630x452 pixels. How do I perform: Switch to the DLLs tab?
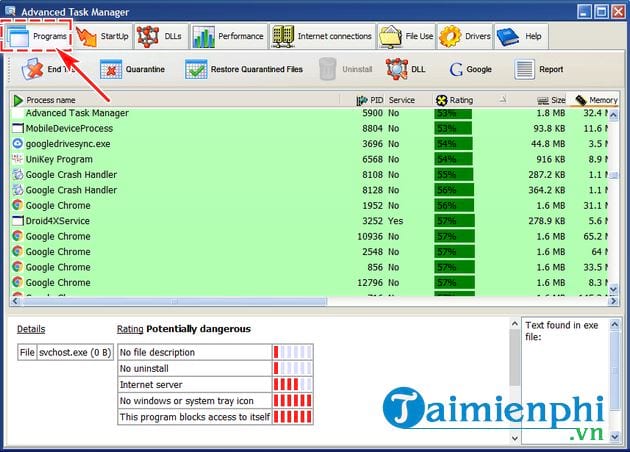tap(160, 37)
